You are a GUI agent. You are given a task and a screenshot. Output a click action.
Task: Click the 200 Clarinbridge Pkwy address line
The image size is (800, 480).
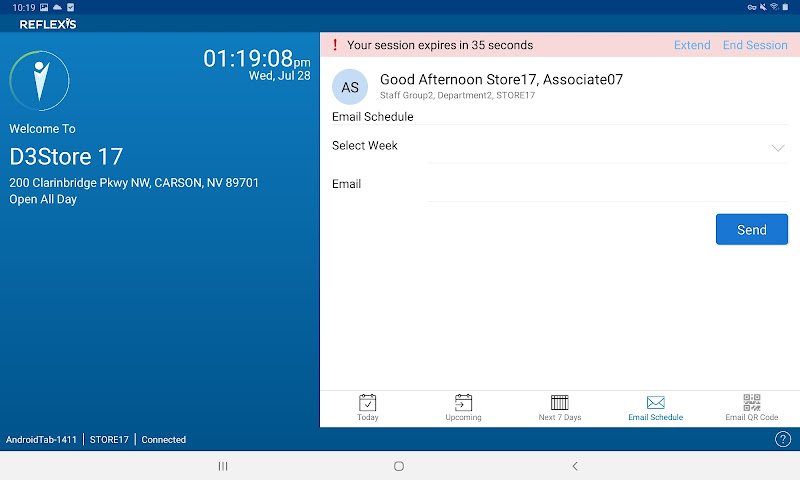click(x=134, y=183)
